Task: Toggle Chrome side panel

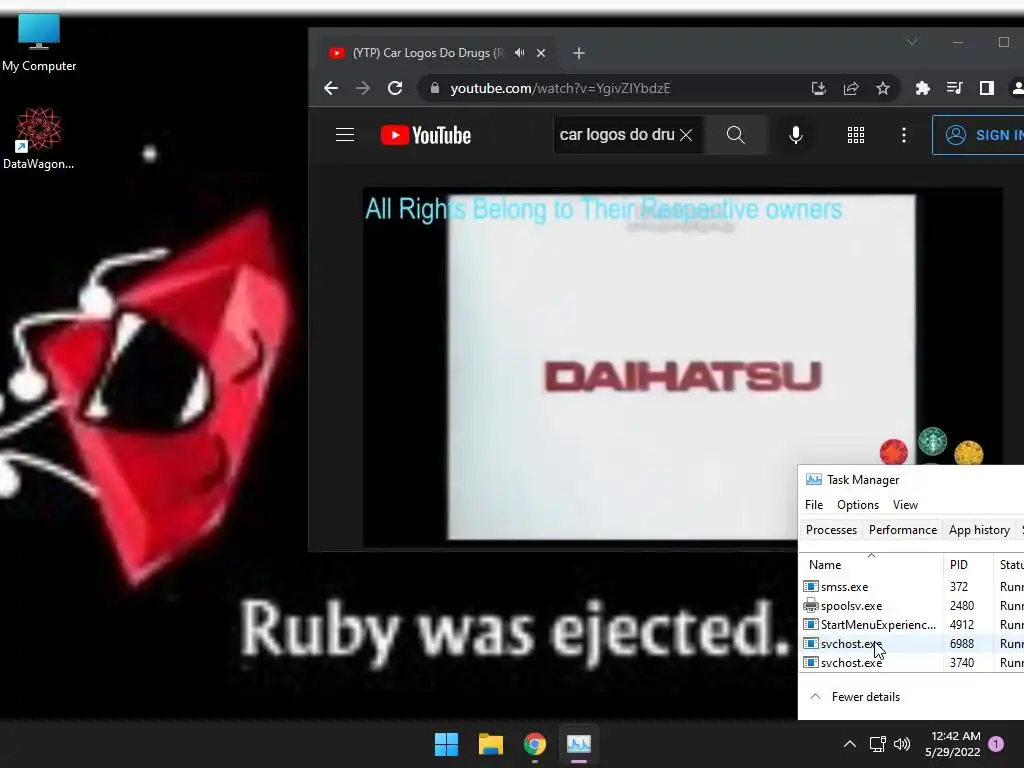Action: click(x=987, y=88)
